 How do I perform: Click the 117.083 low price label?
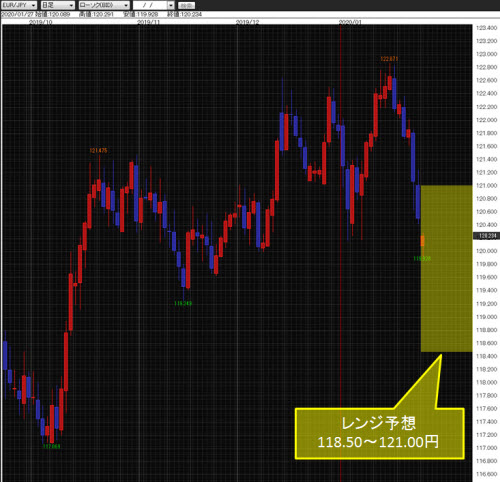[x=52, y=446]
